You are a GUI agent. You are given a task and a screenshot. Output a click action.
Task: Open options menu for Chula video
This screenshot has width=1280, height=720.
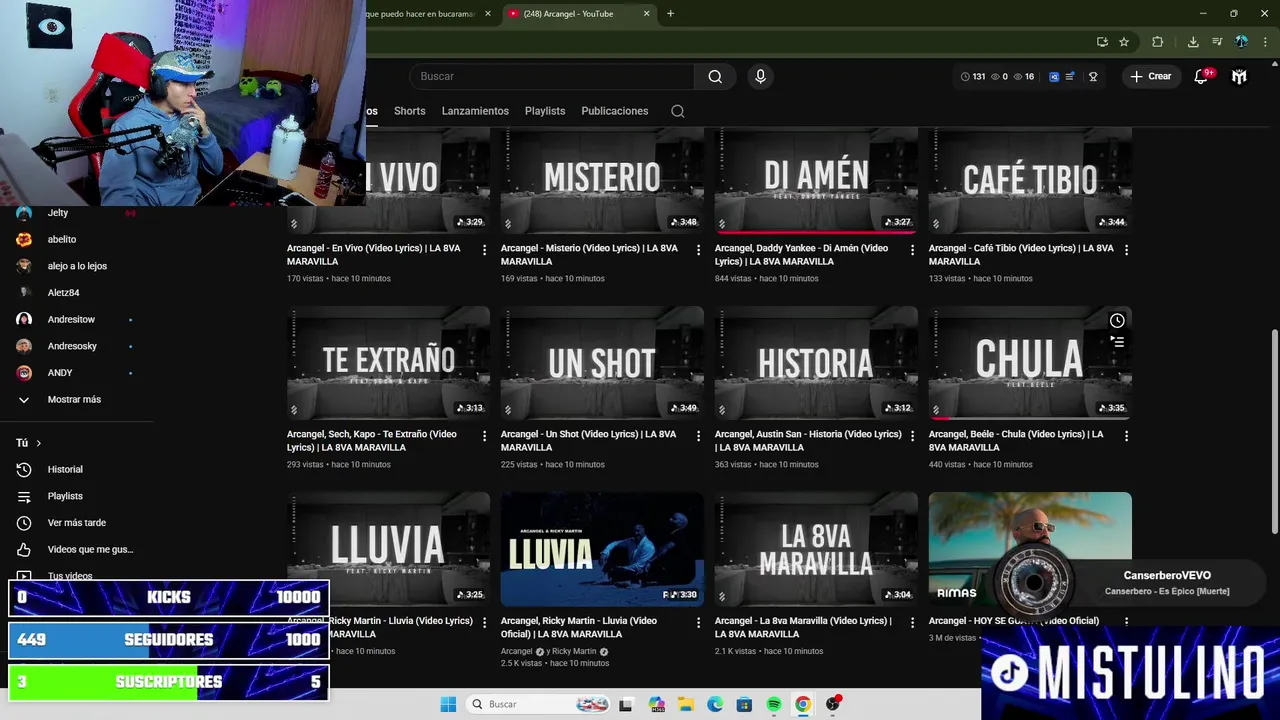point(1126,435)
